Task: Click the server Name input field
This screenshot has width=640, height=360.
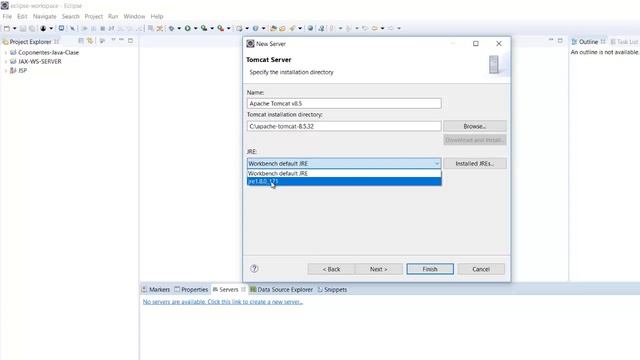Action: click(344, 103)
